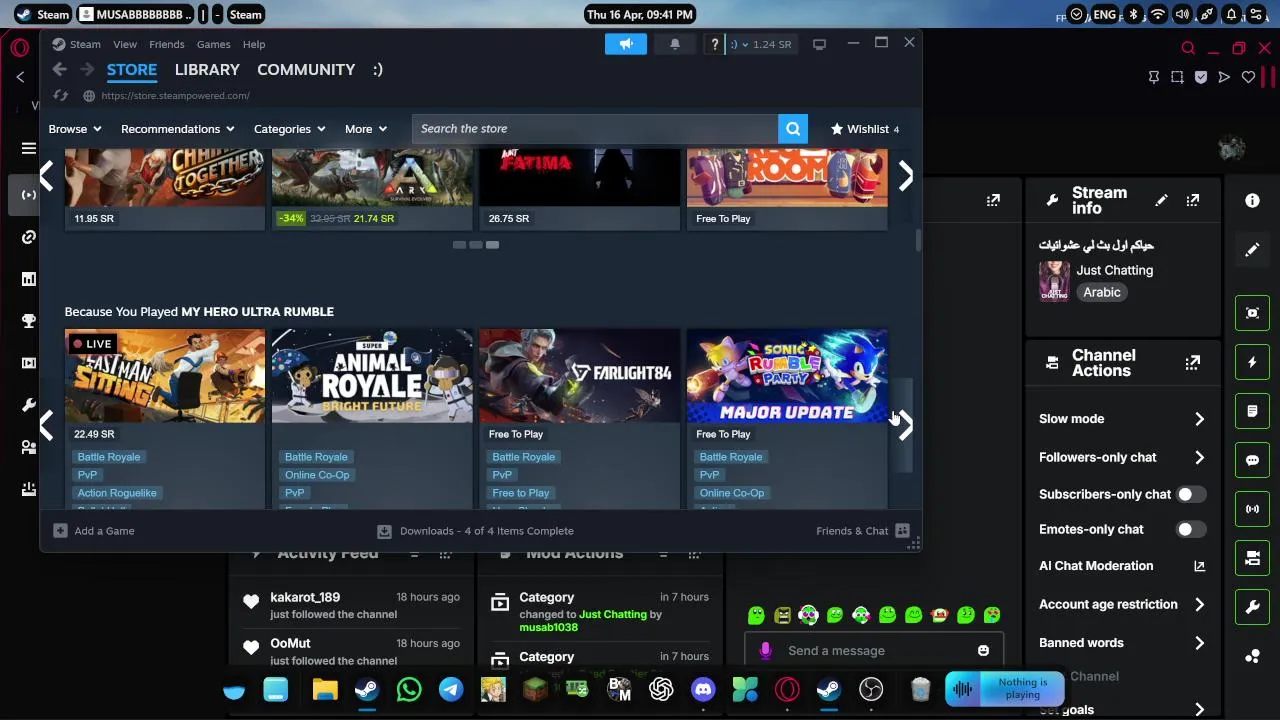This screenshot has width=1280, height=720.
Task: Click the Arabic language tag
Action: click(1102, 292)
